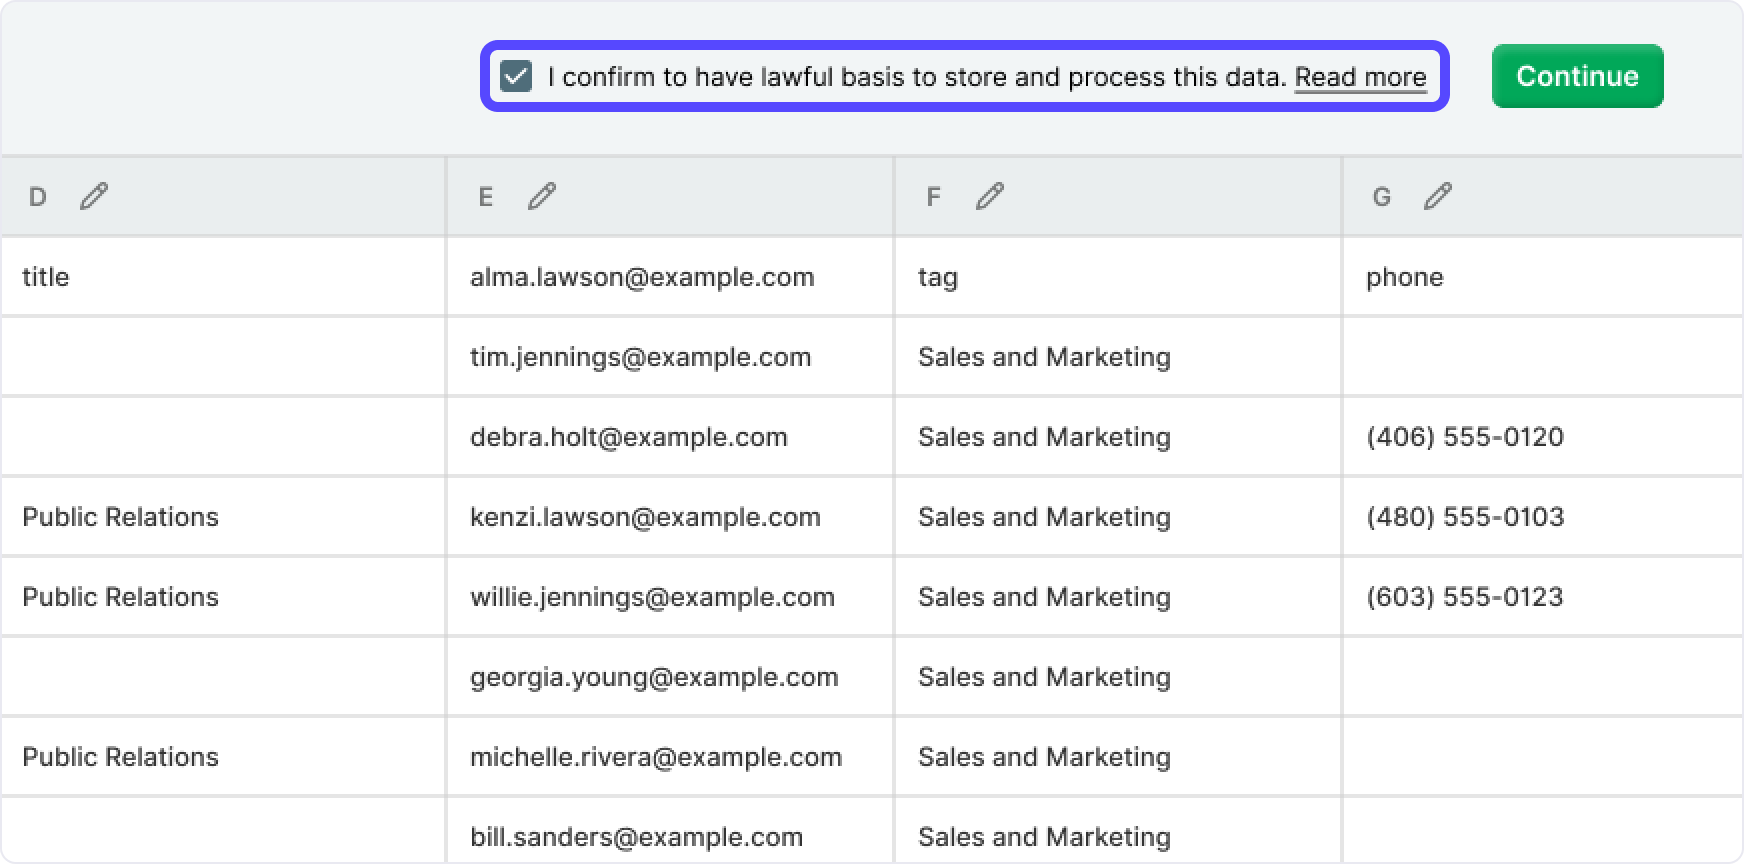Select the willie.jennings@example.com cell

(670, 597)
